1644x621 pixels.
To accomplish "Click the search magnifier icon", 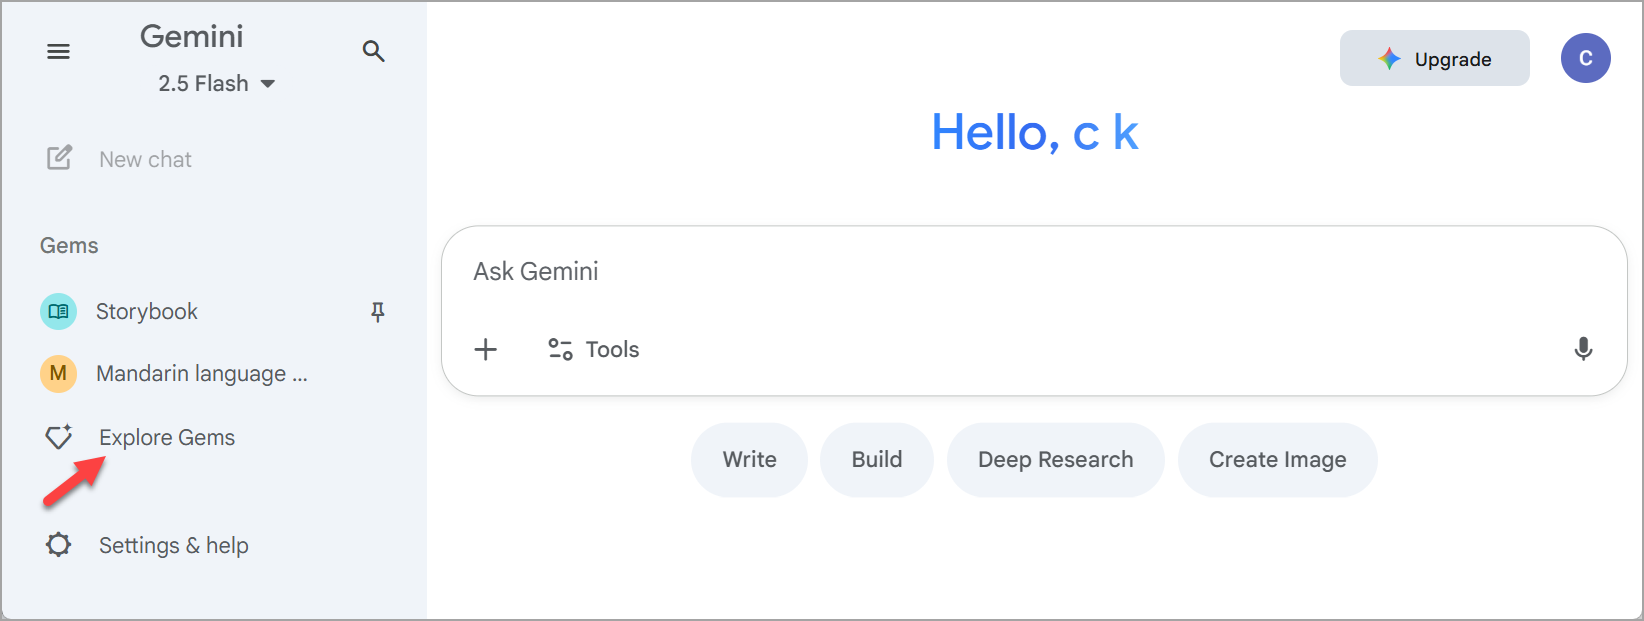I will (374, 51).
